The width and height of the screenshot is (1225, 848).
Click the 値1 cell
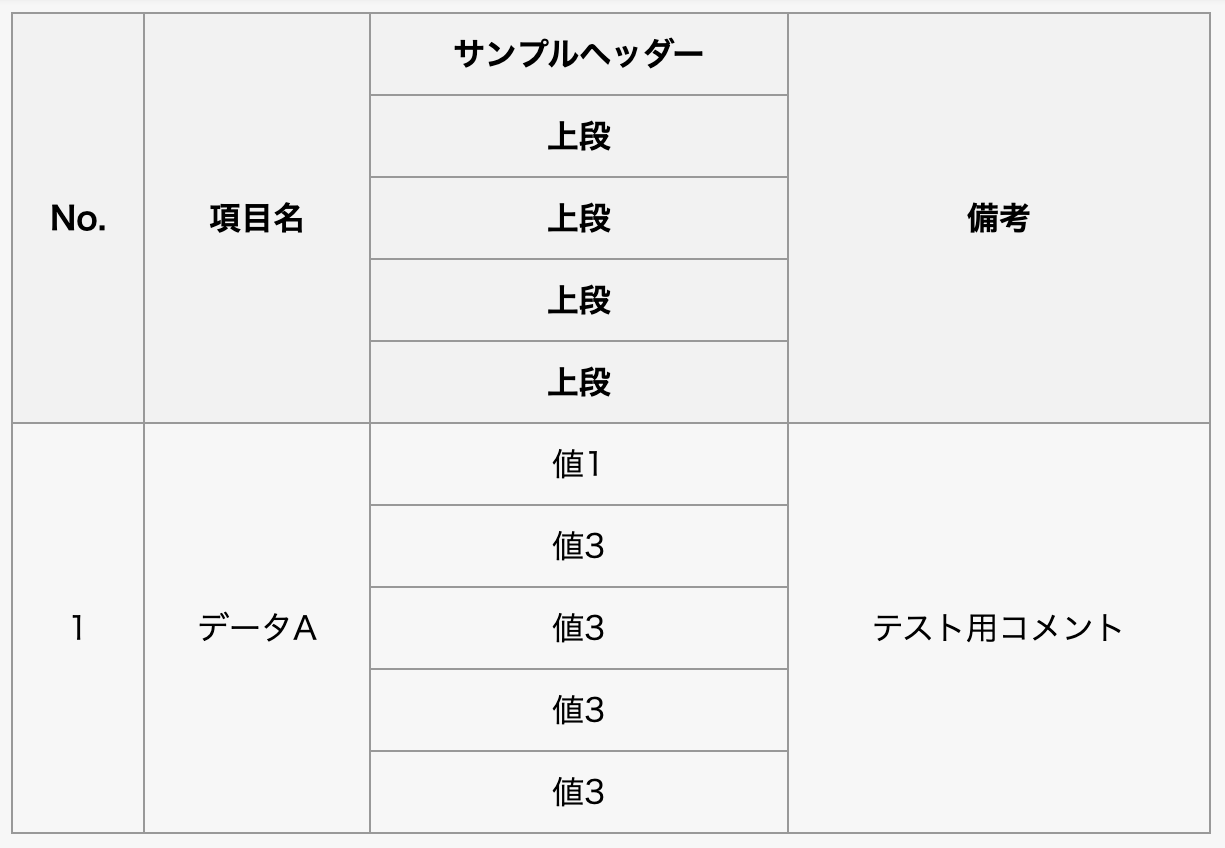coord(578,464)
